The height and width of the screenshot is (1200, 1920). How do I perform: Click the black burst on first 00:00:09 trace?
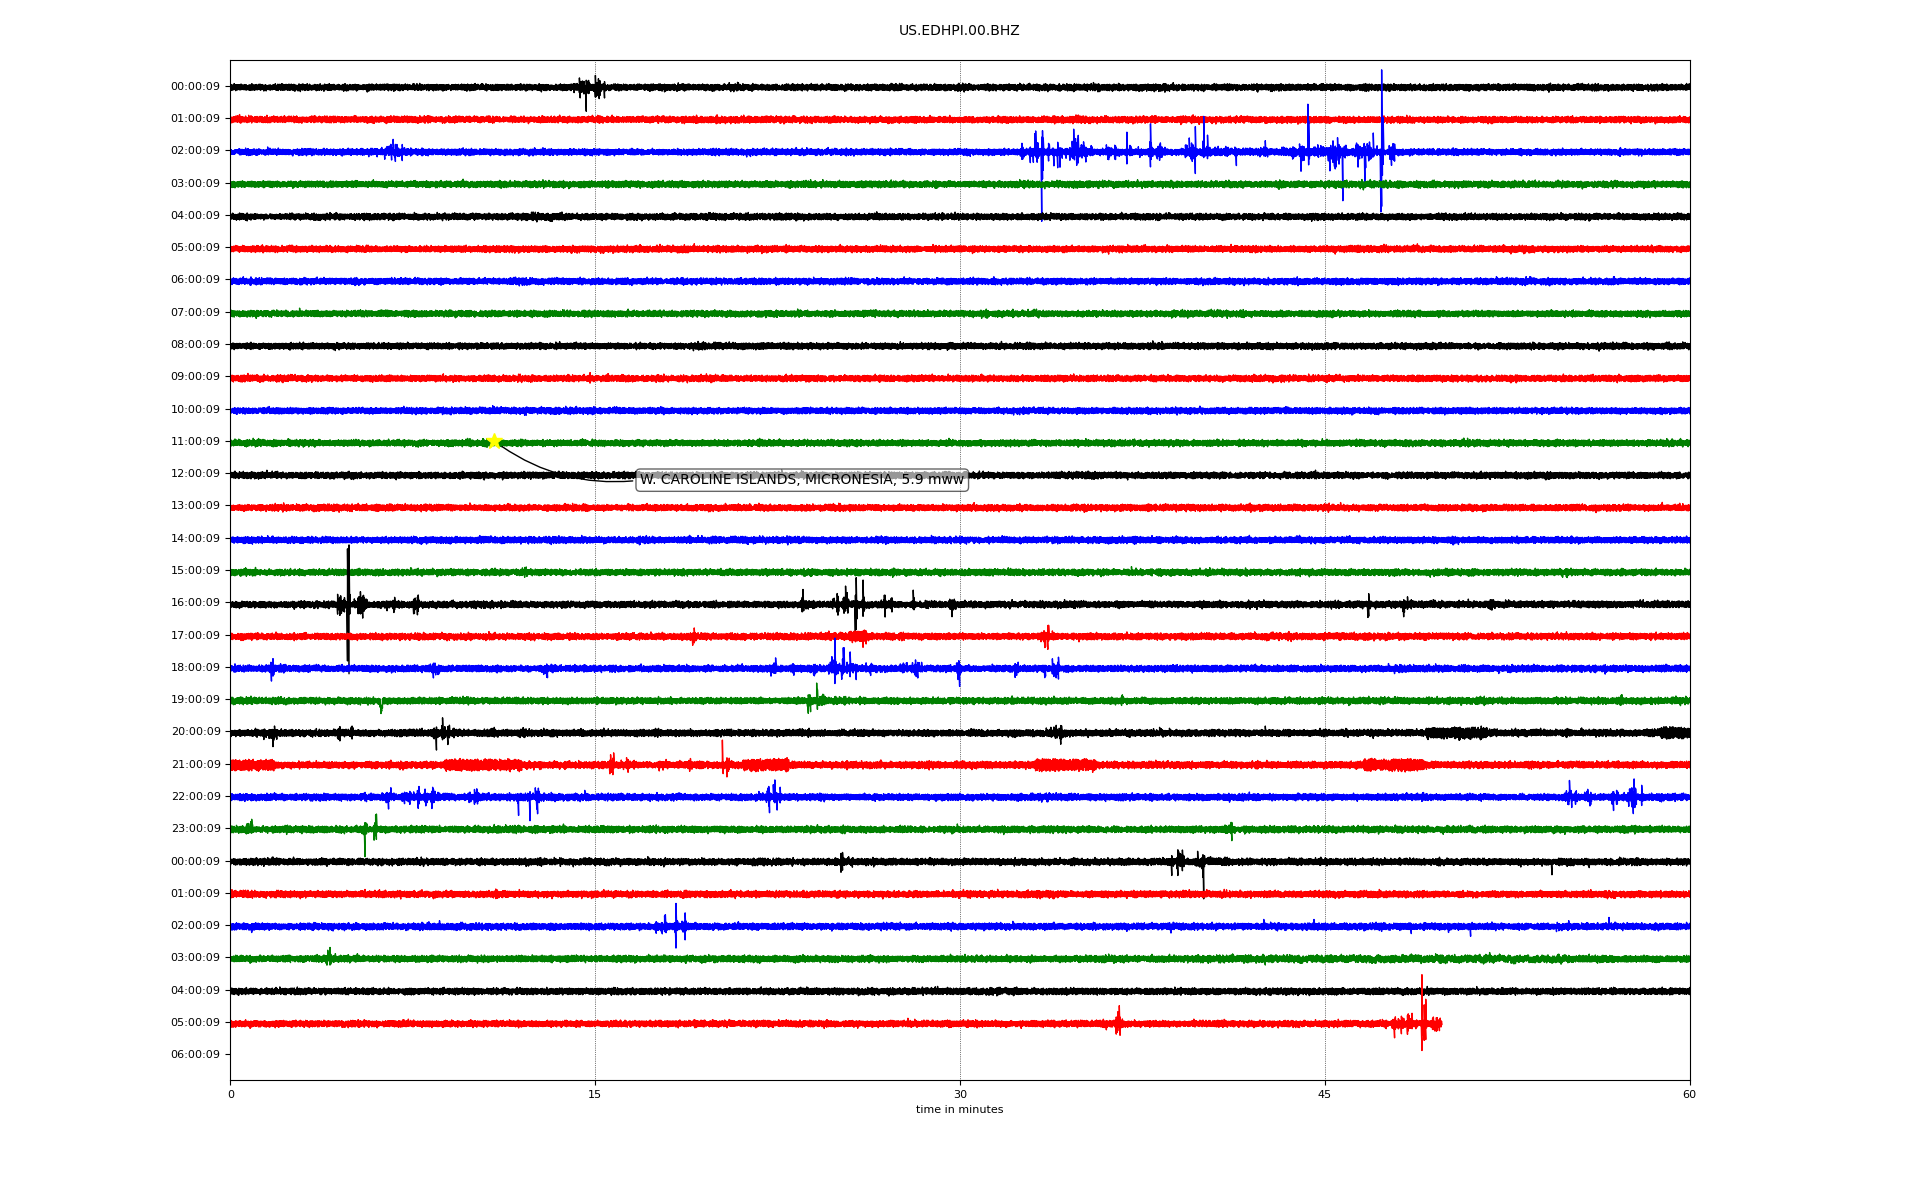pyautogui.click(x=590, y=88)
